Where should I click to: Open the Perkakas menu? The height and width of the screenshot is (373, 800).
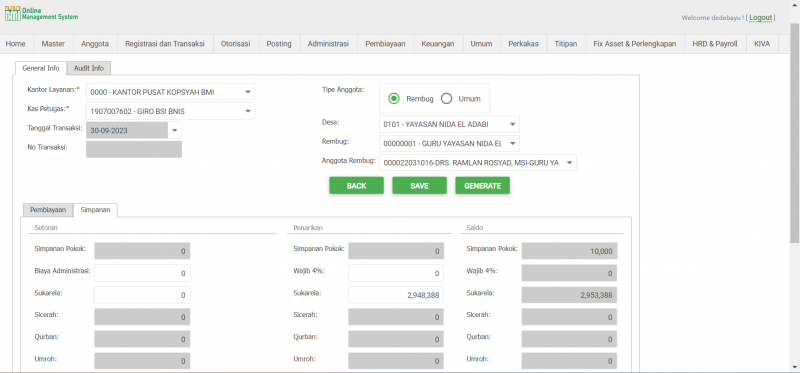(x=523, y=44)
